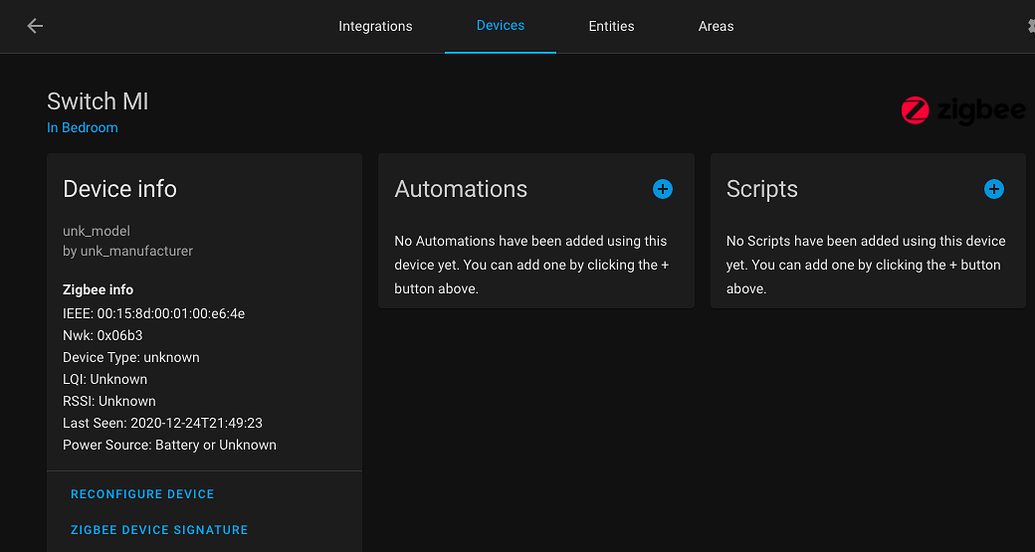Click the Device info heading
Screen dimensions: 1035x552
[x=119, y=189]
